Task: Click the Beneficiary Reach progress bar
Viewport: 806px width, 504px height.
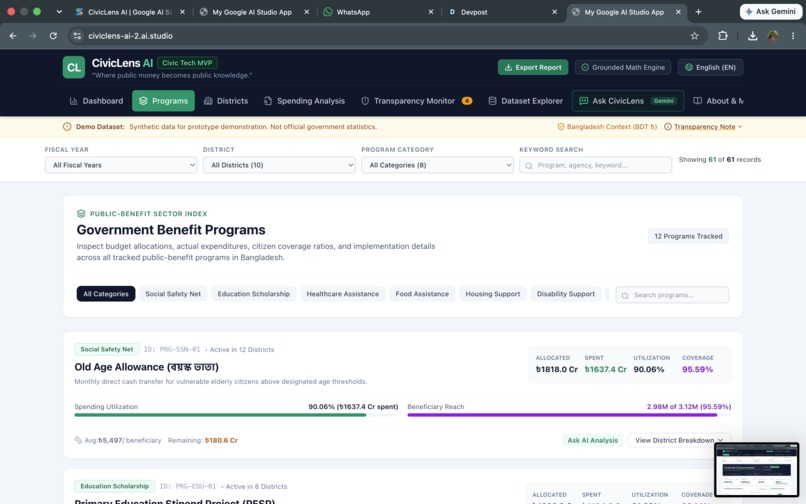Action: (569, 415)
